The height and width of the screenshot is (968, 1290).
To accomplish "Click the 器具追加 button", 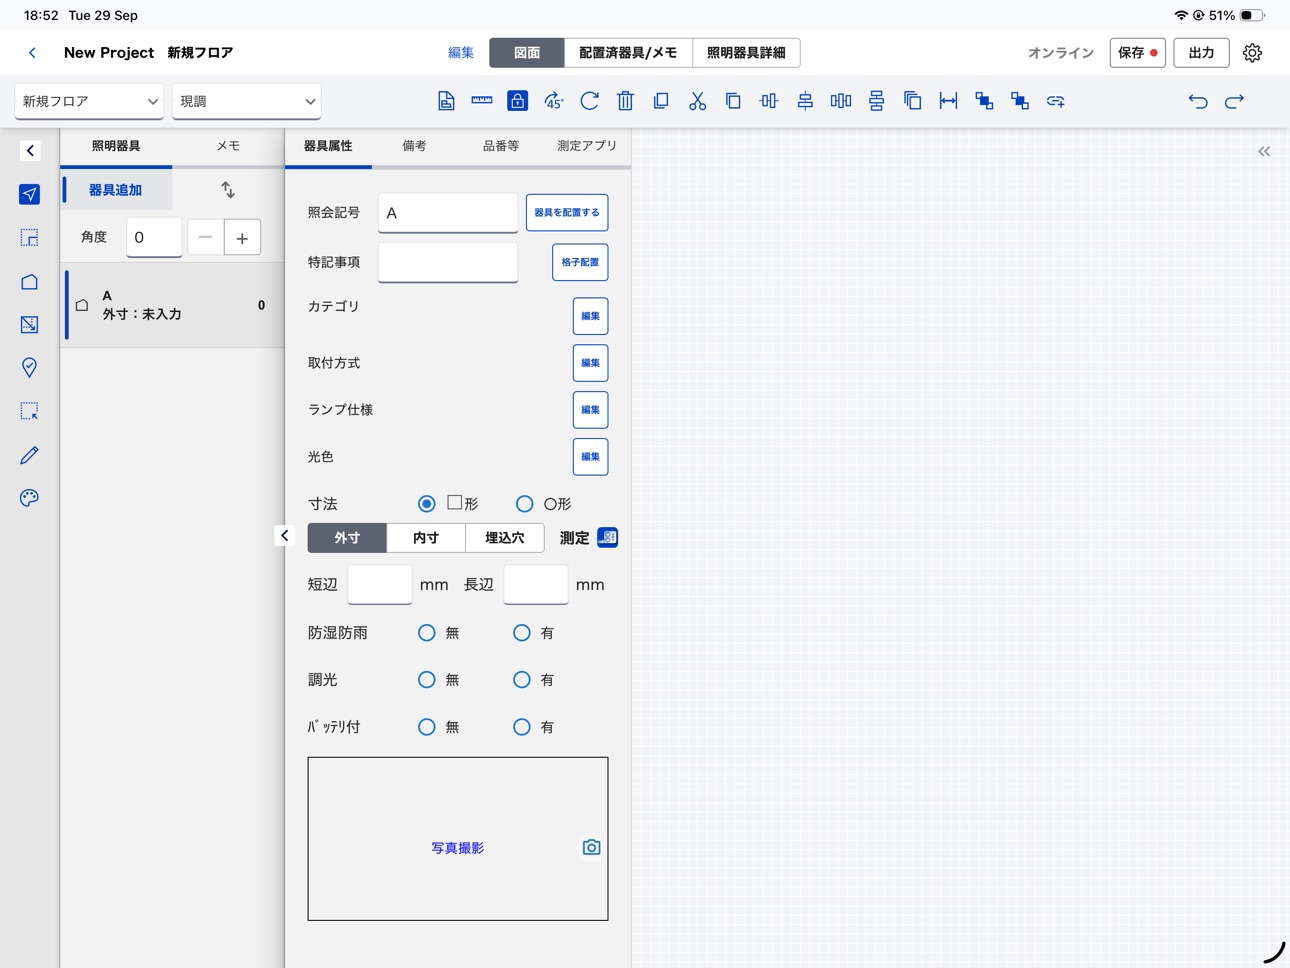I will click(x=116, y=190).
